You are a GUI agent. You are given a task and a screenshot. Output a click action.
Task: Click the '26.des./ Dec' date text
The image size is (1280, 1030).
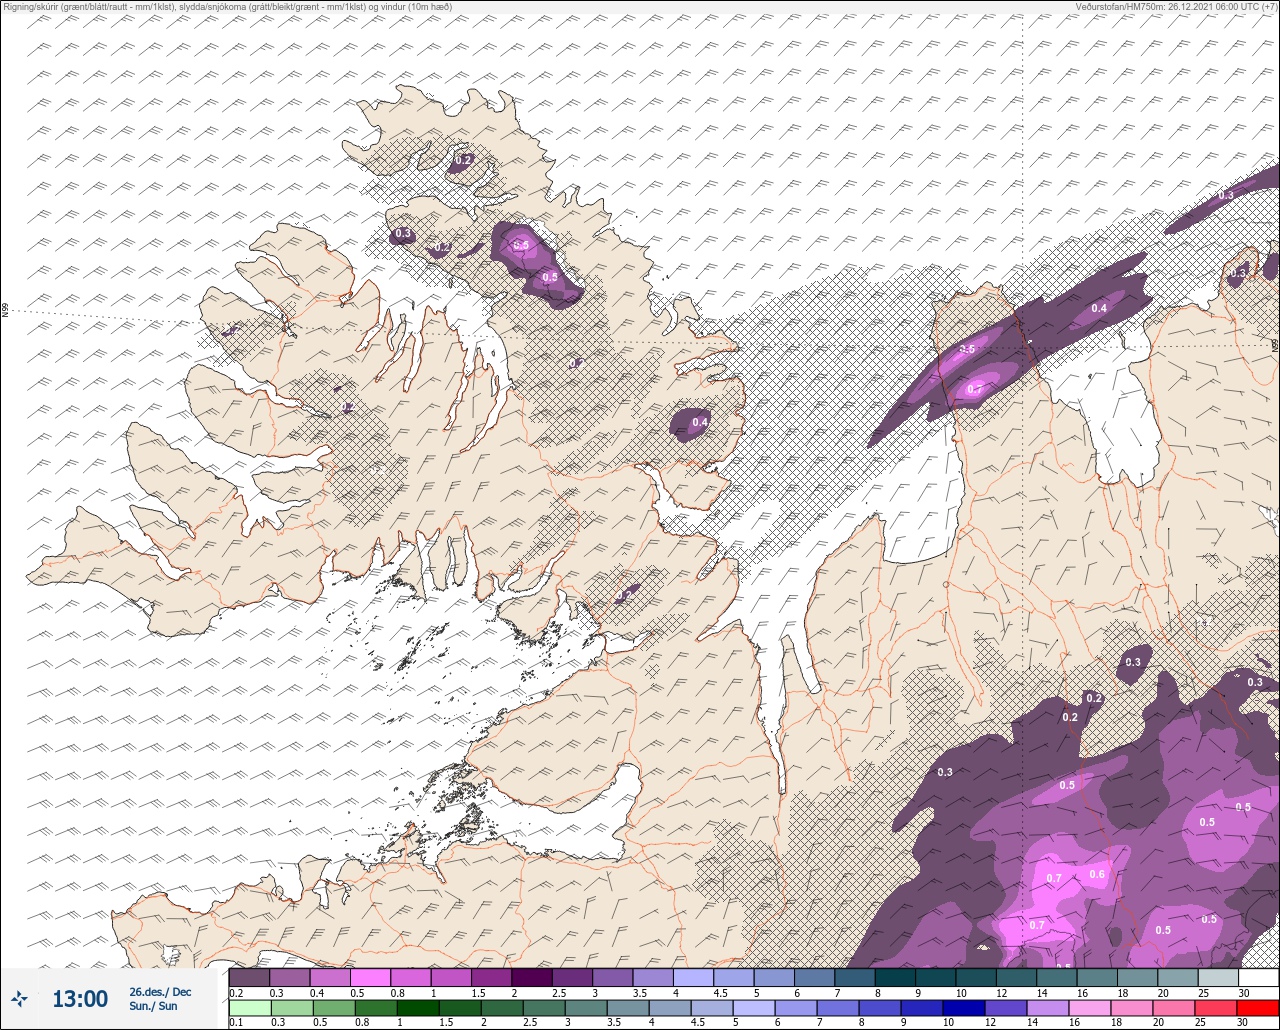pos(160,992)
